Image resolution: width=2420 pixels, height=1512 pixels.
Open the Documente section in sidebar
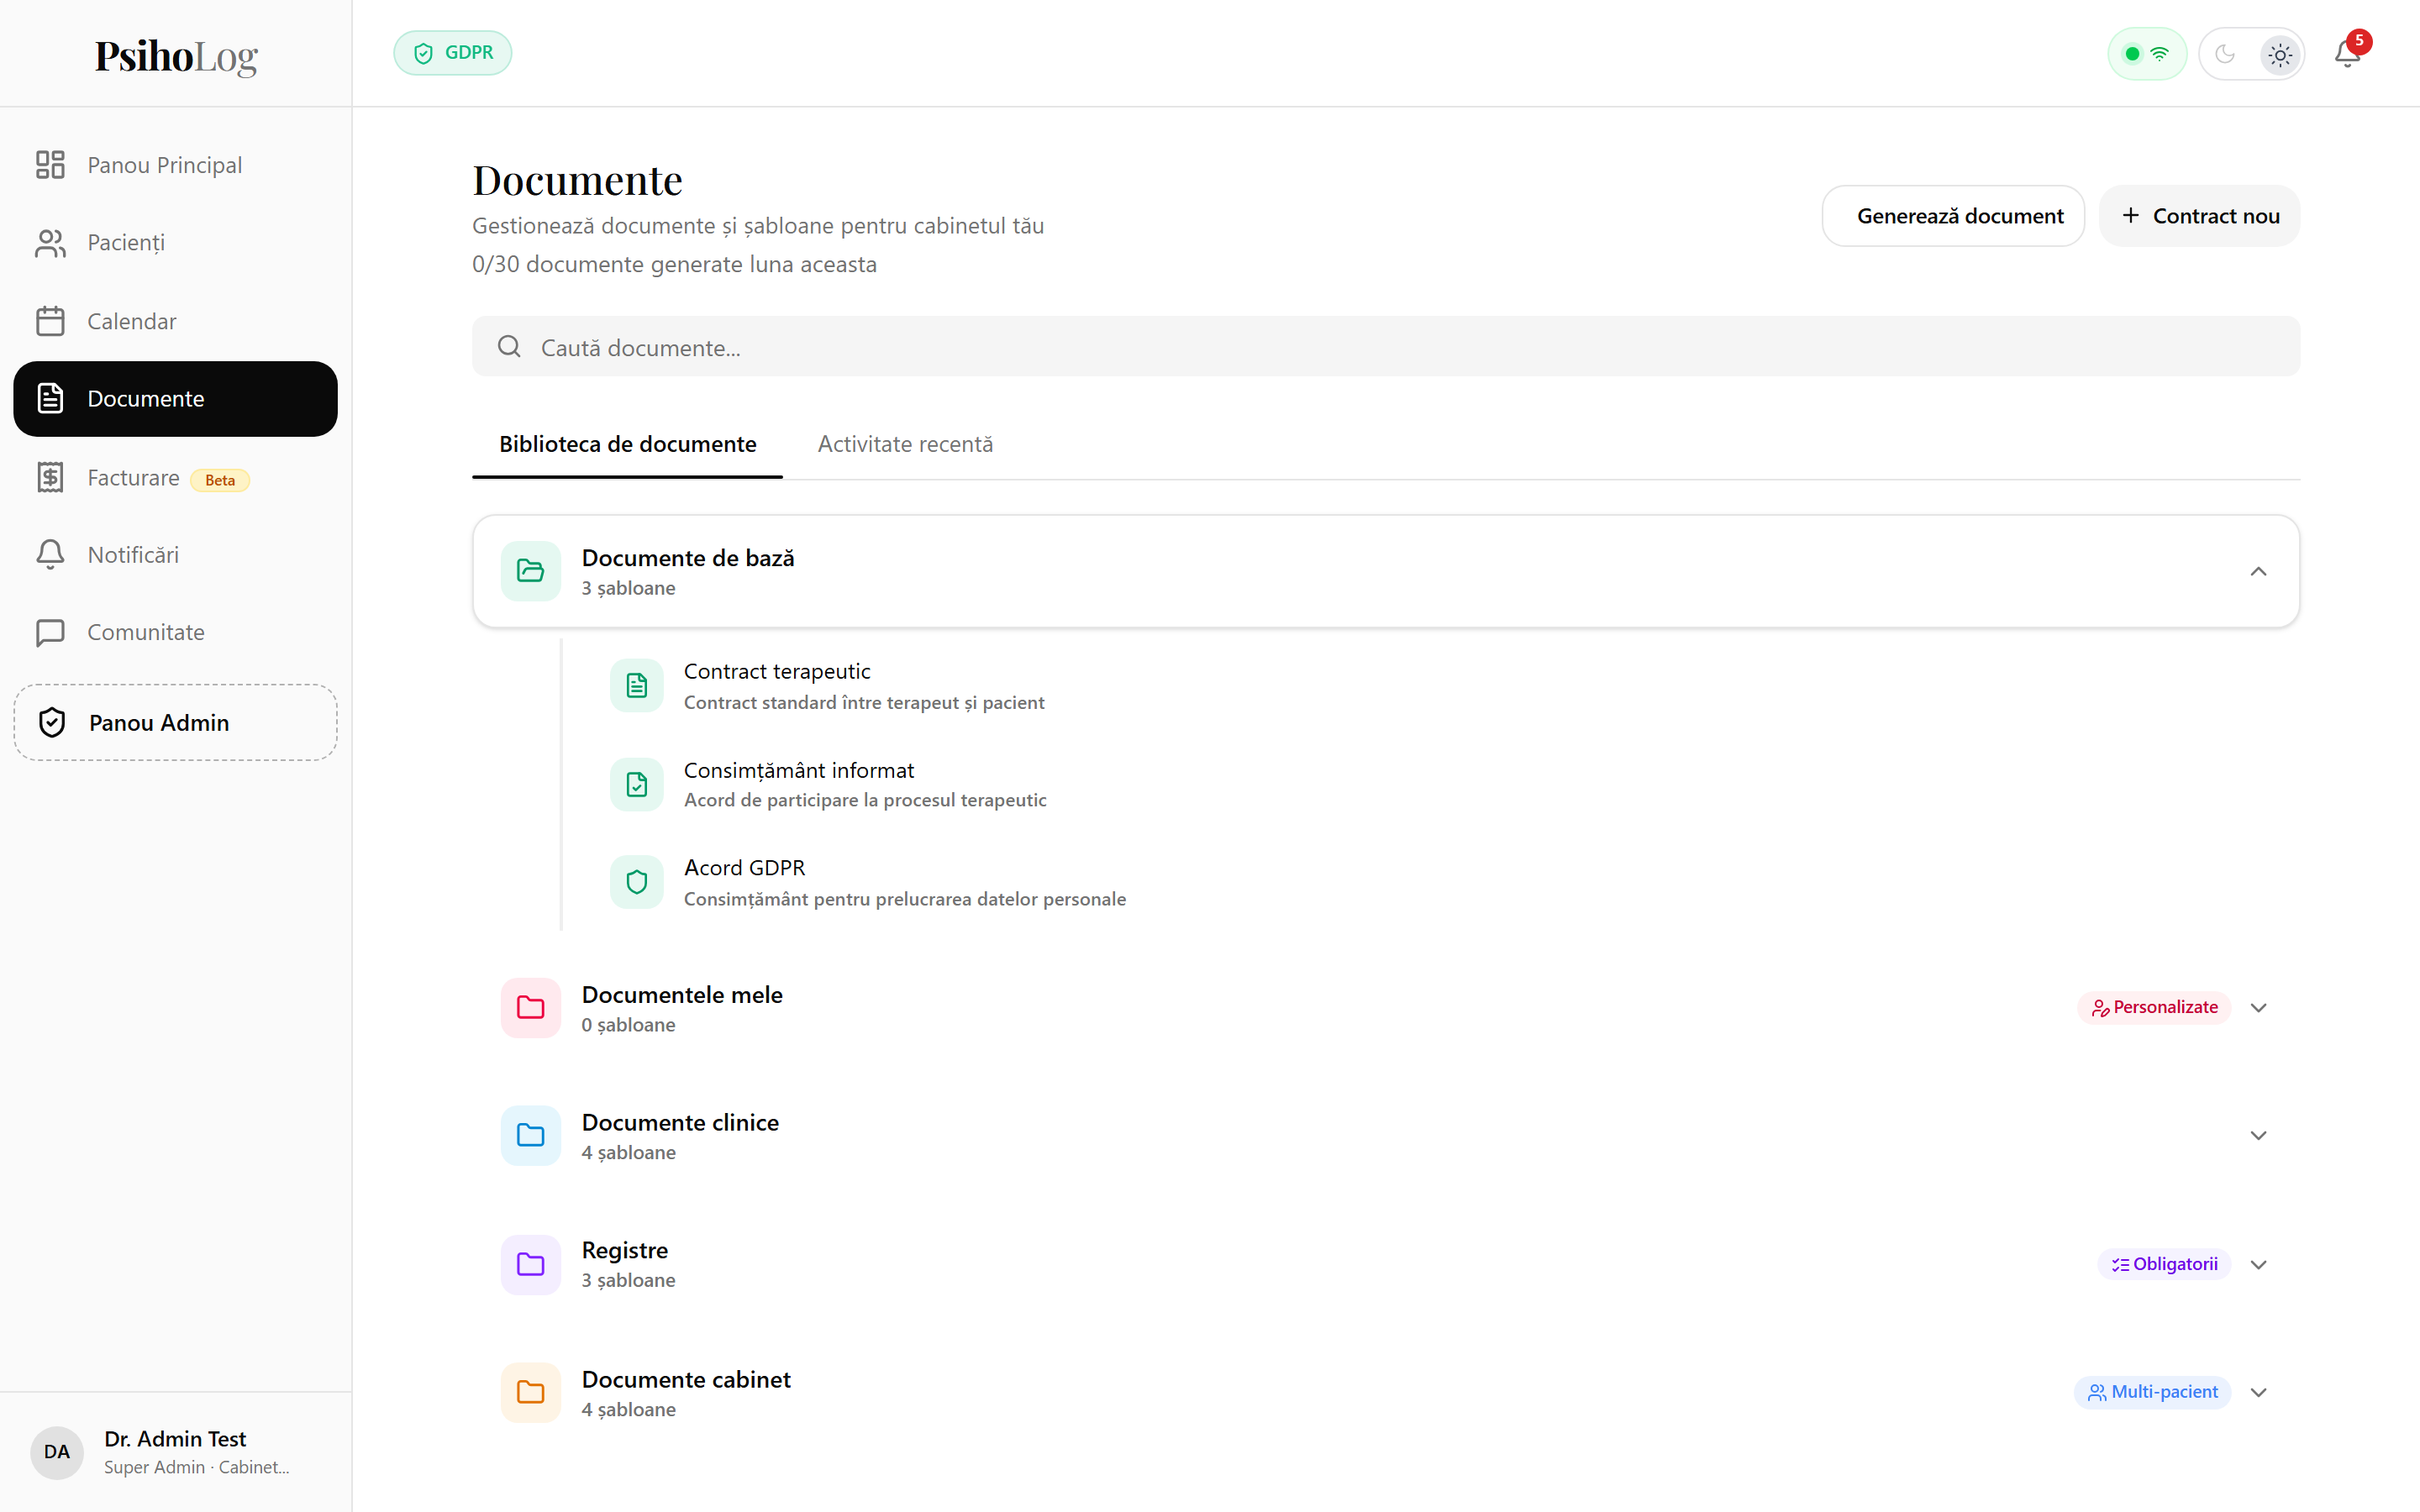click(x=144, y=398)
